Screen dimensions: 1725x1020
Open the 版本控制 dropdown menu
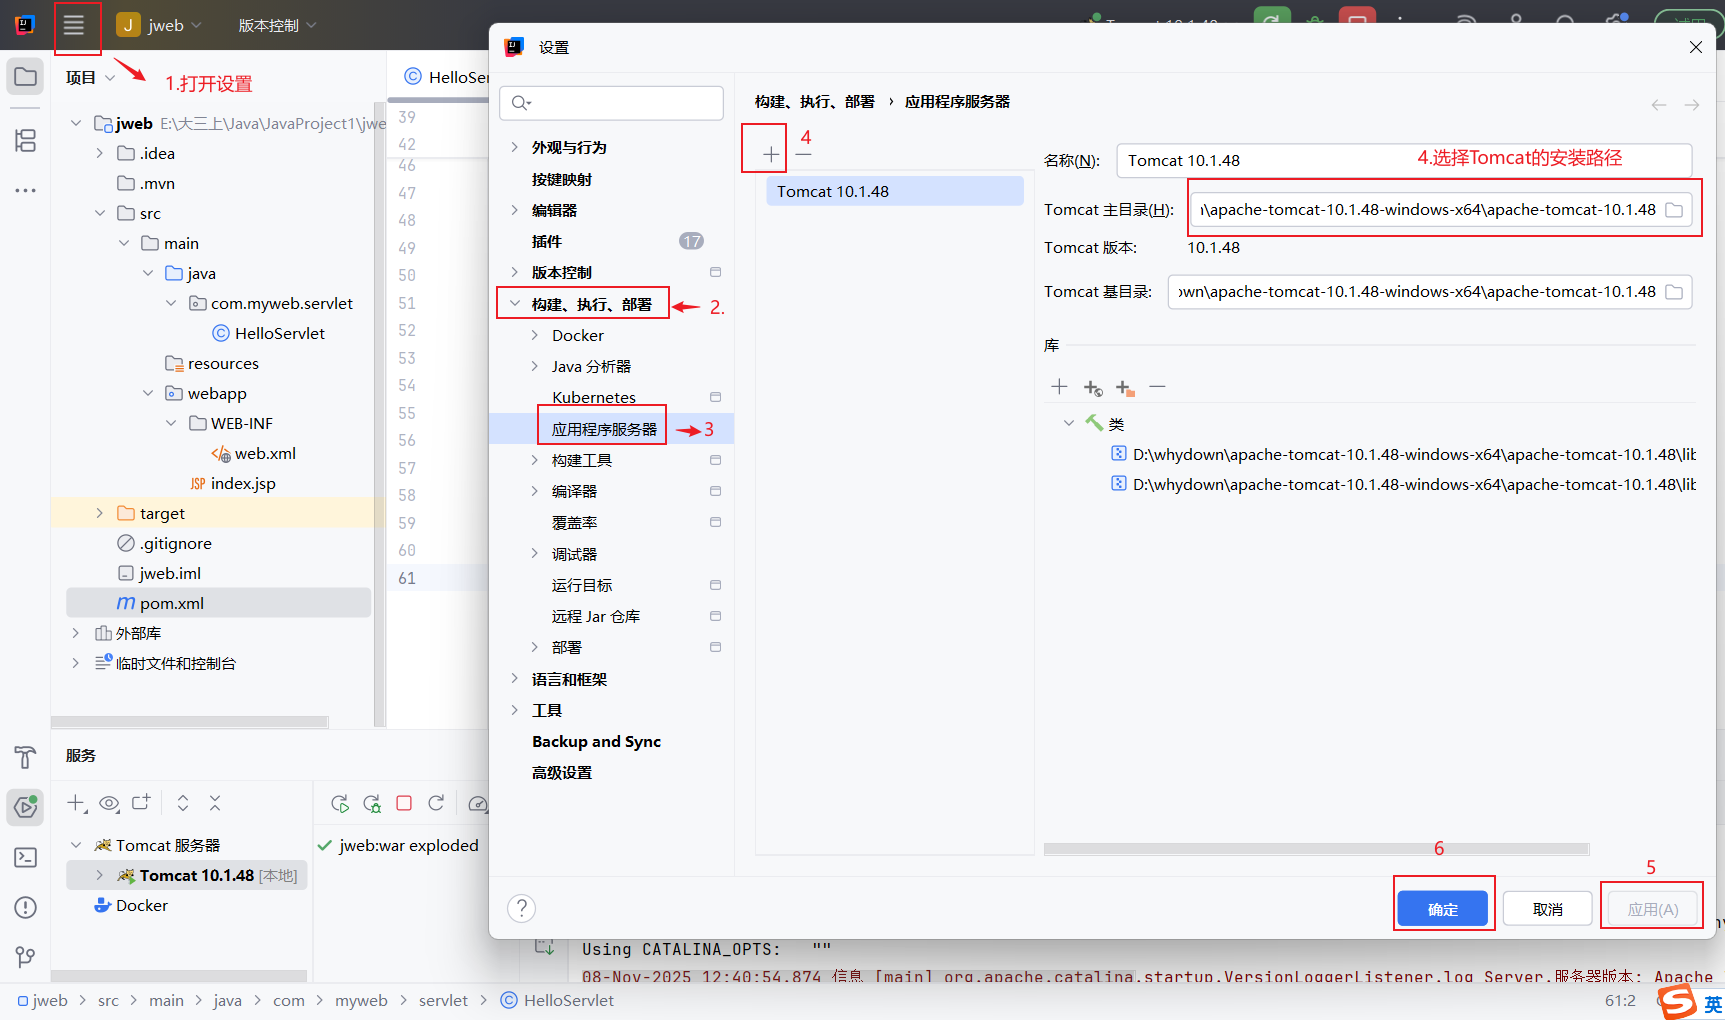(x=277, y=25)
